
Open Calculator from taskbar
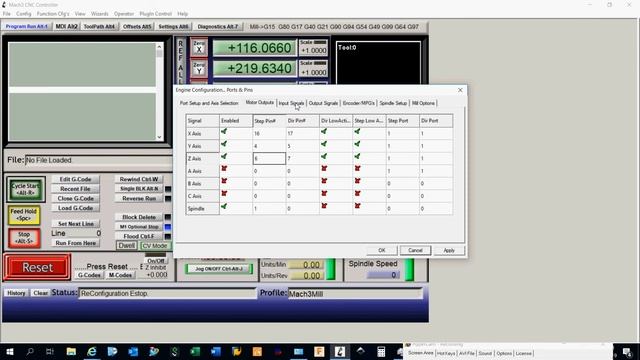pyautogui.click(x=381, y=351)
